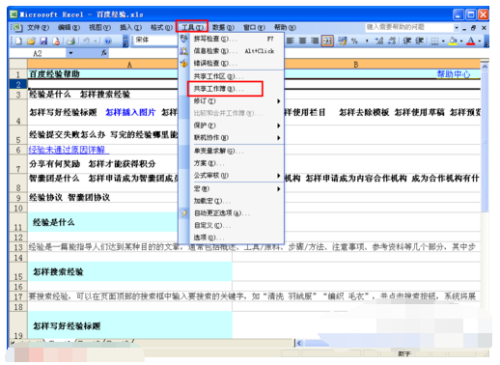Click the Increase Decimal icon
Screen dimensions: 500x365
(x=379, y=41)
